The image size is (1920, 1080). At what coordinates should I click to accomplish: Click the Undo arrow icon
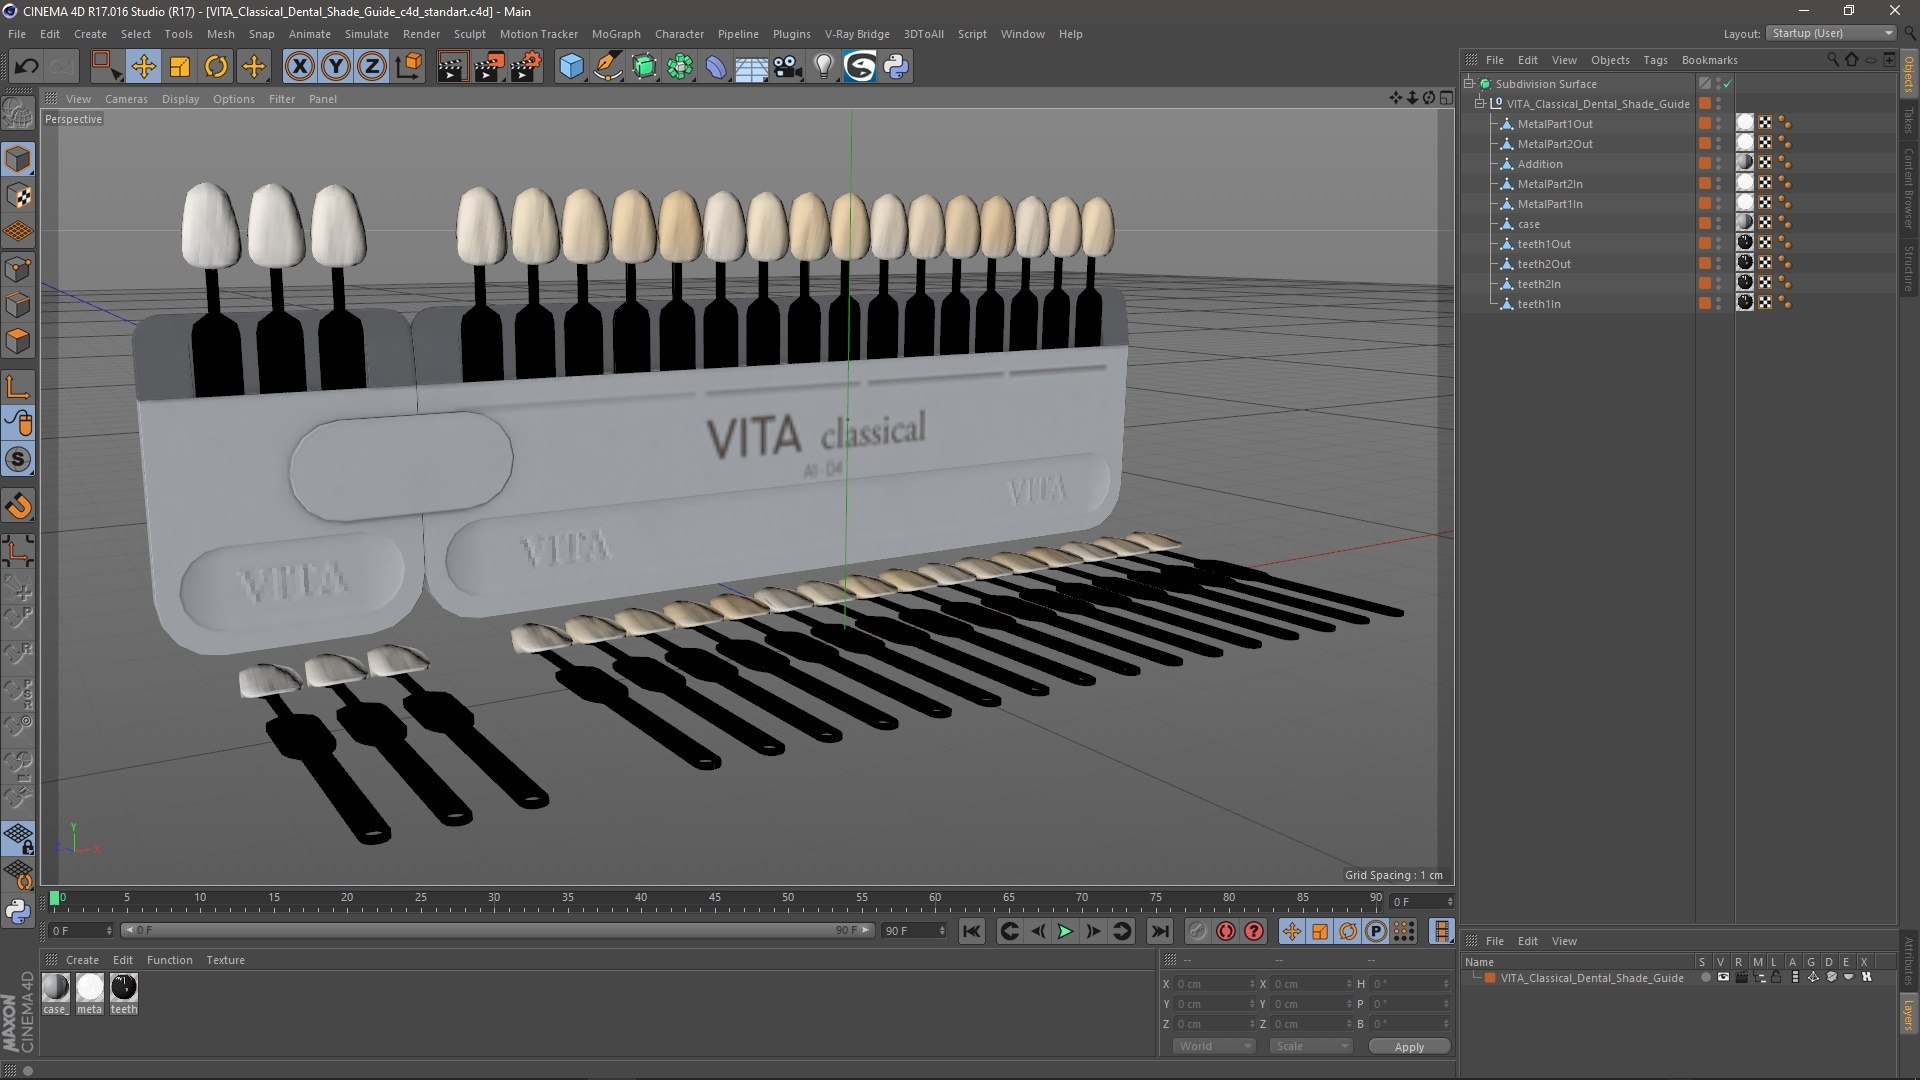pyautogui.click(x=26, y=67)
